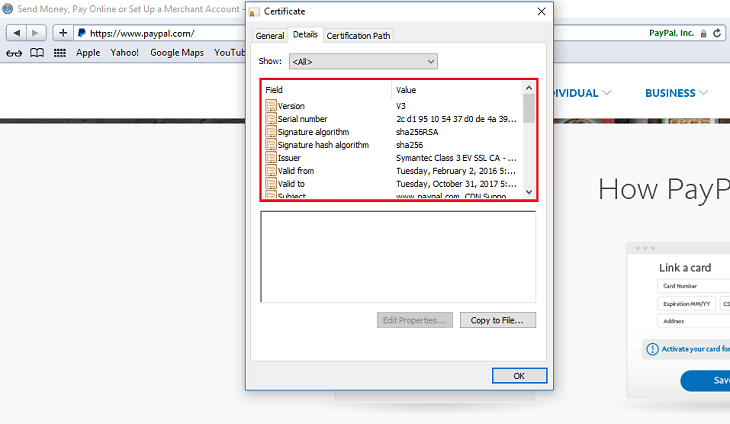Open the Apple bookmark
This screenshot has width=730, height=424.
pos(88,53)
